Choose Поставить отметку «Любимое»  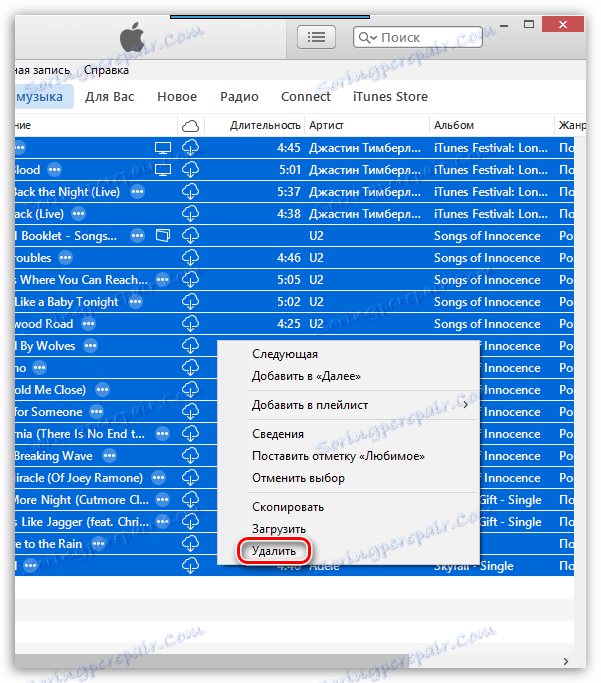[x=338, y=456]
